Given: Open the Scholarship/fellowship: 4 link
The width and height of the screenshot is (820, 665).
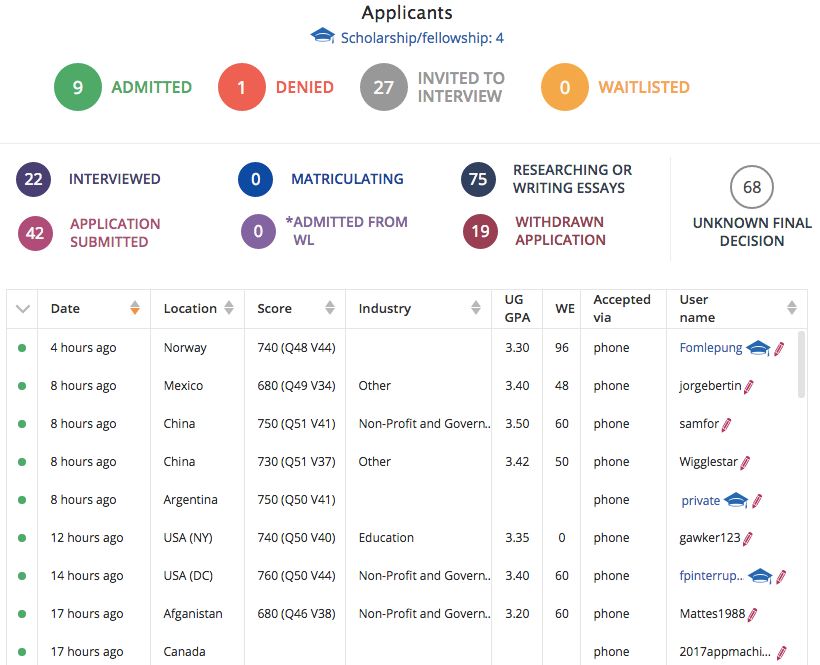Looking at the screenshot, I should coord(422,38).
